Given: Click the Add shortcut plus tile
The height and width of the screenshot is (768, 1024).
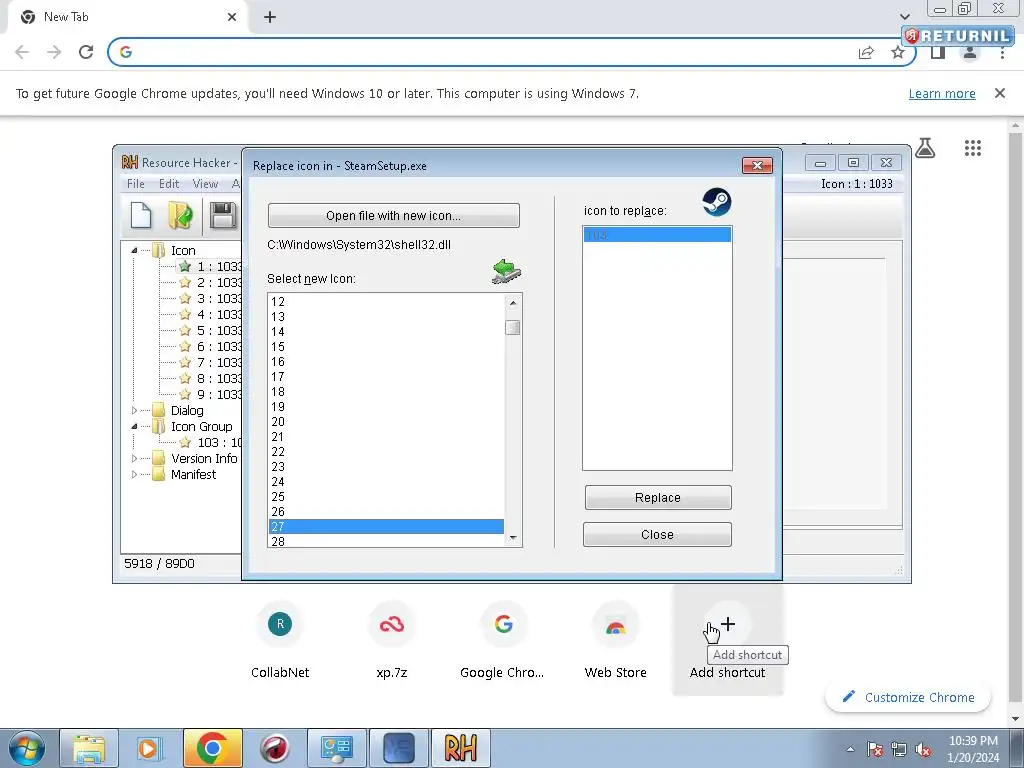Looking at the screenshot, I should (728, 640).
